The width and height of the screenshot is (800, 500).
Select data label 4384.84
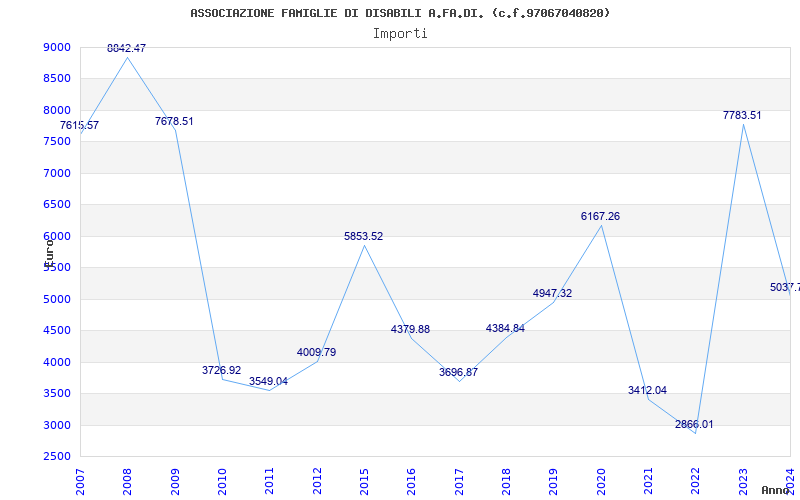pos(505,329)
